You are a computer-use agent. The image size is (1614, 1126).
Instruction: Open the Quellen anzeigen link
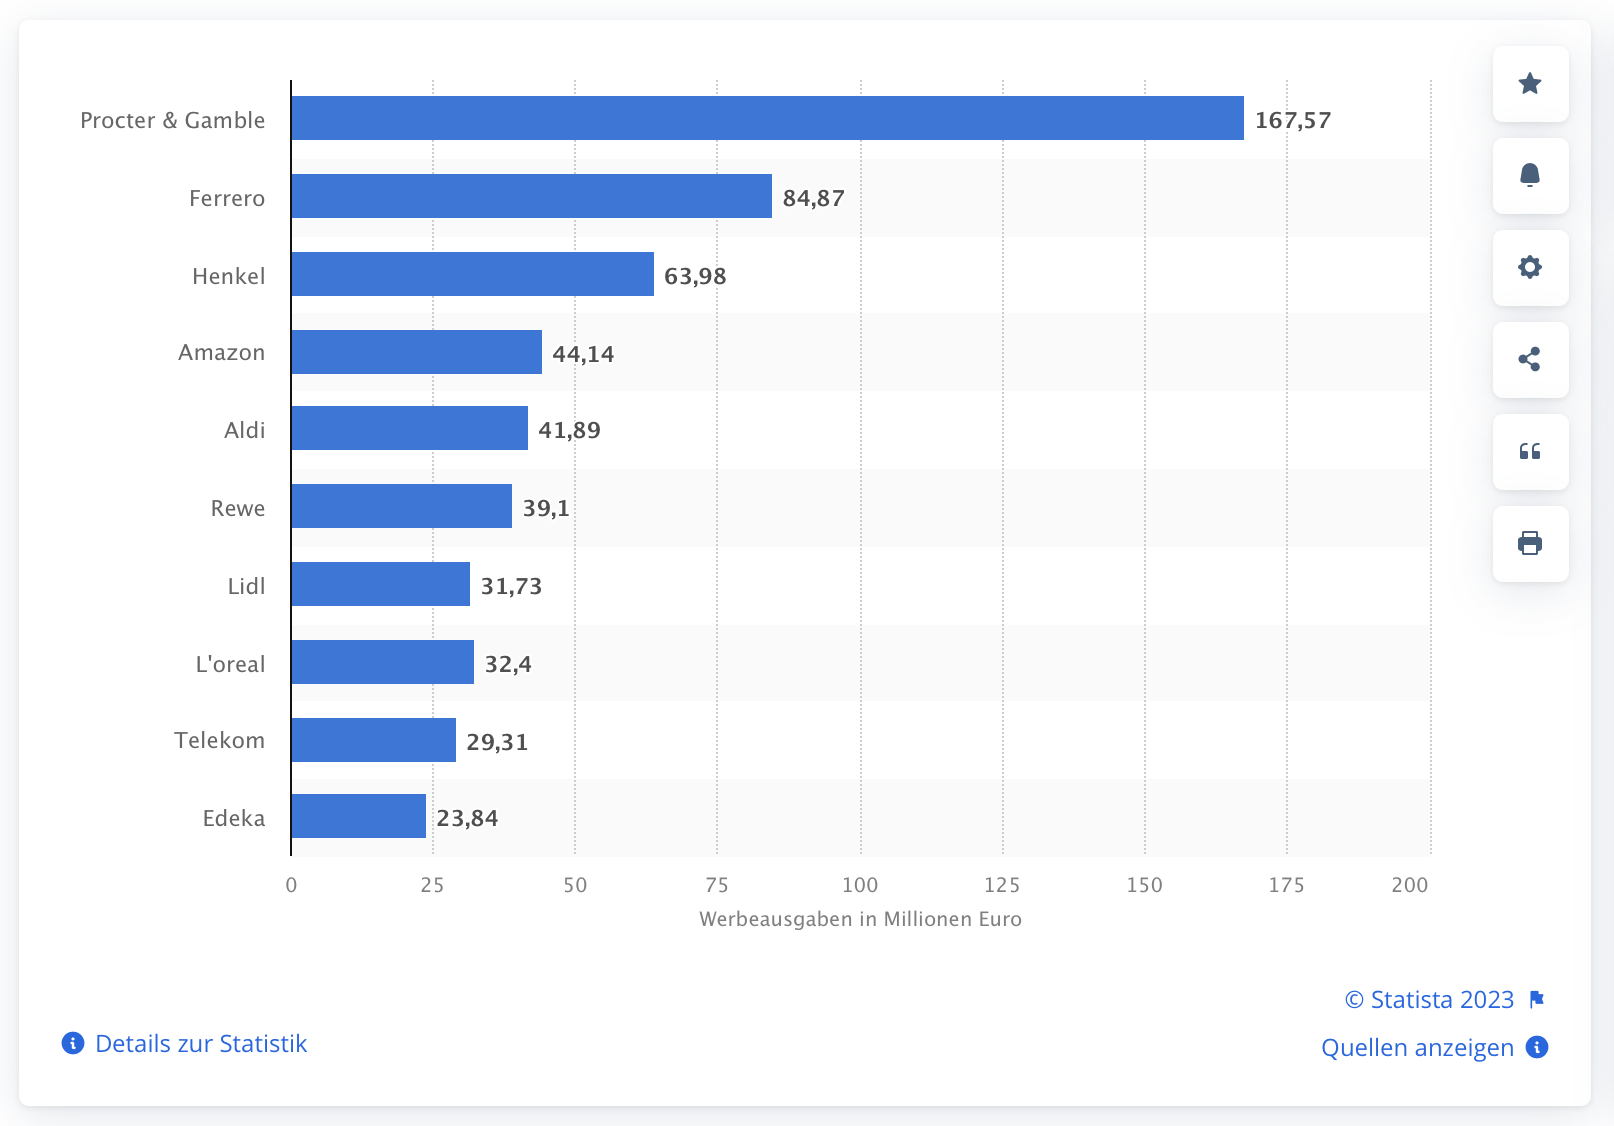coord(1417,1047)
